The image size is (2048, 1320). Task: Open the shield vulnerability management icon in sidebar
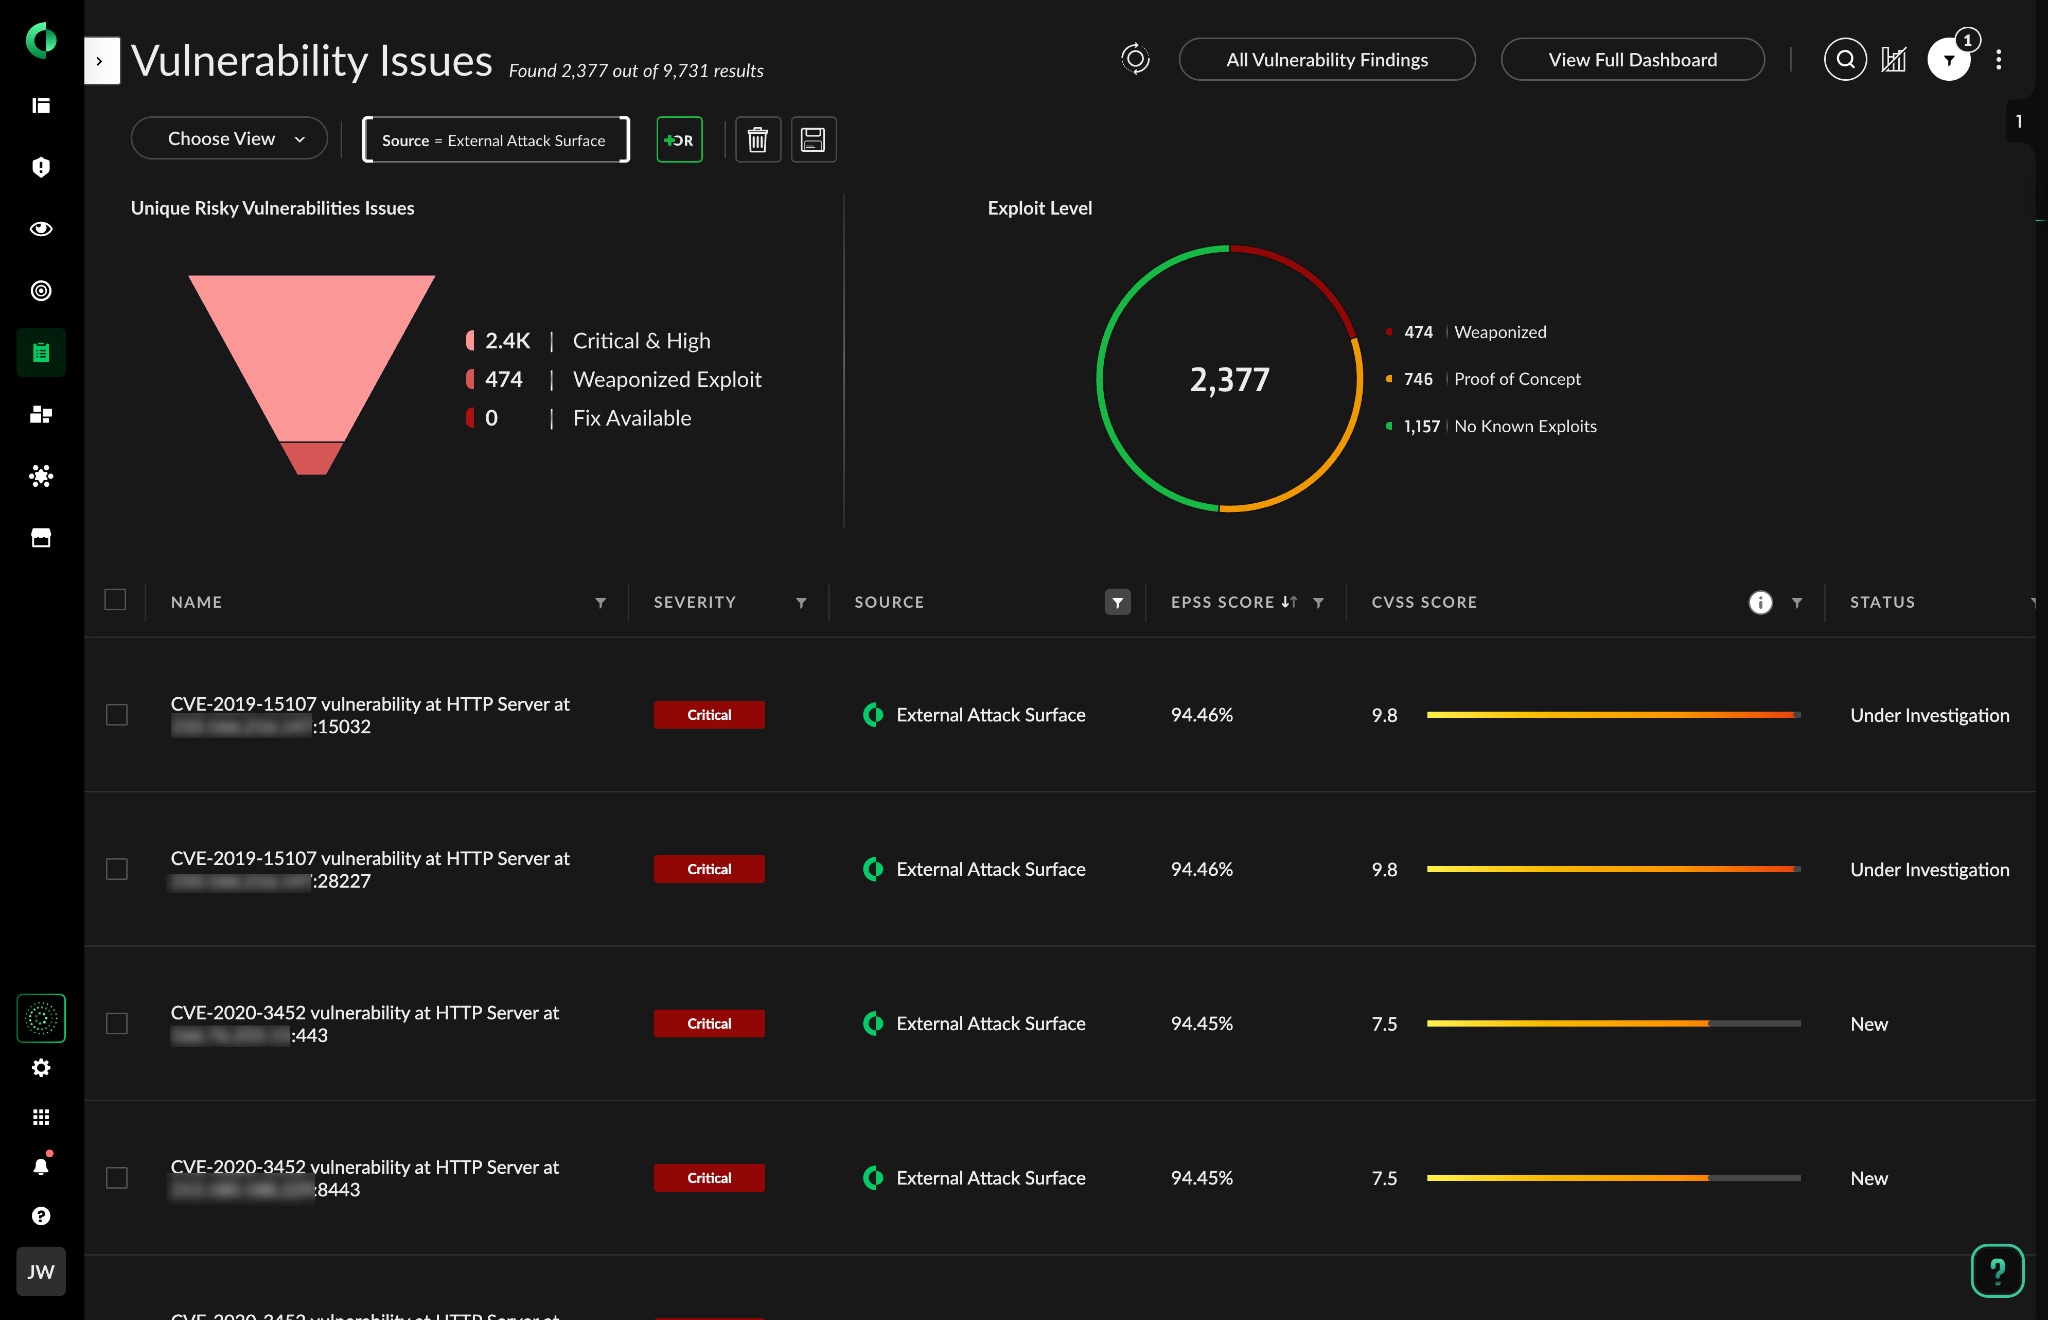40,167
